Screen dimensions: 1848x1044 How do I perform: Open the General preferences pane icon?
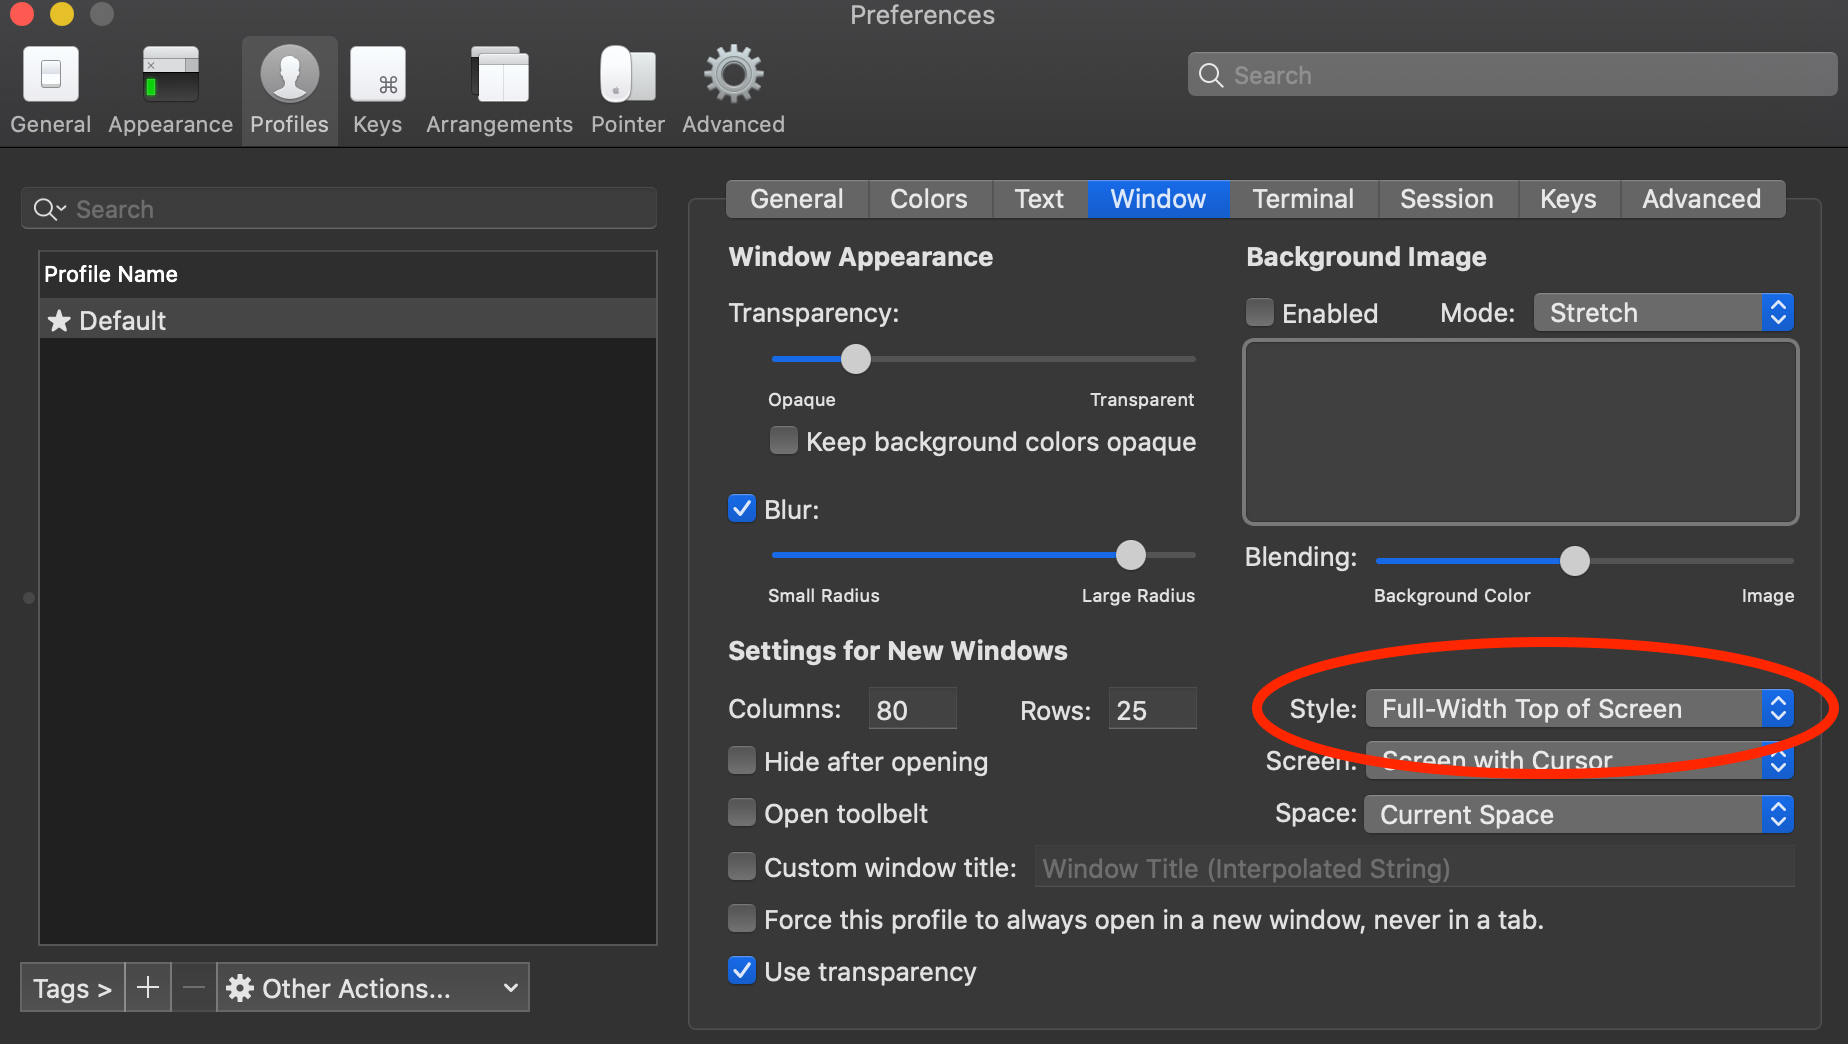[50, 76]
